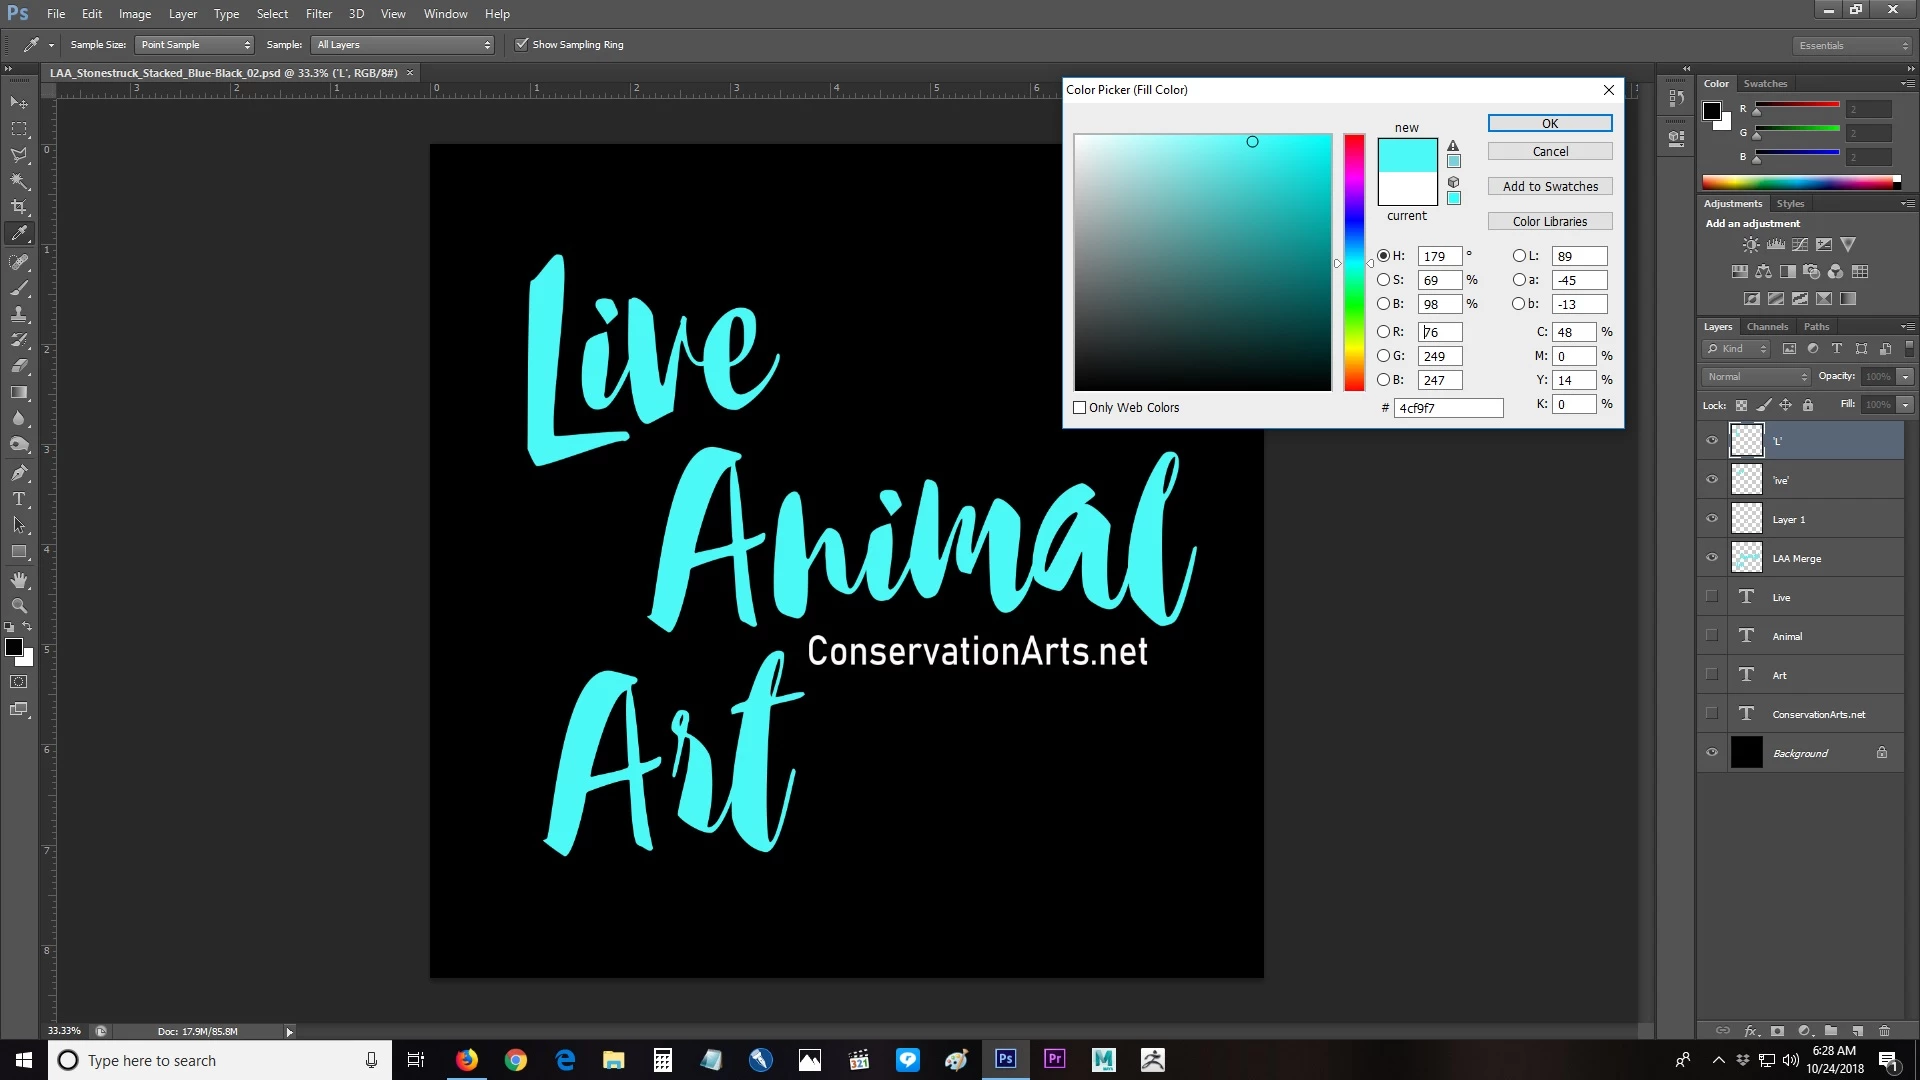1920x1080 pixels.
Task: Select the Zoom tool
Action: (x=19, y=606)
